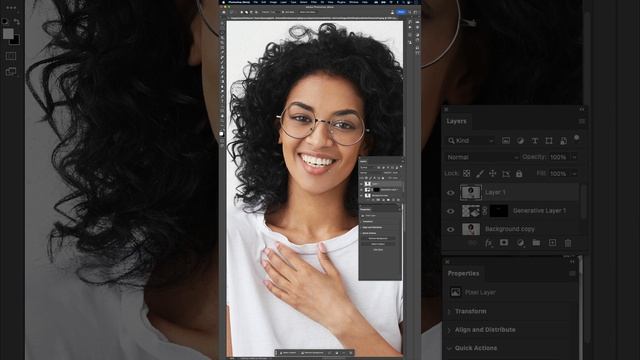
Task: Open the Normal blend mode dropdown
Action: (482, 157)
